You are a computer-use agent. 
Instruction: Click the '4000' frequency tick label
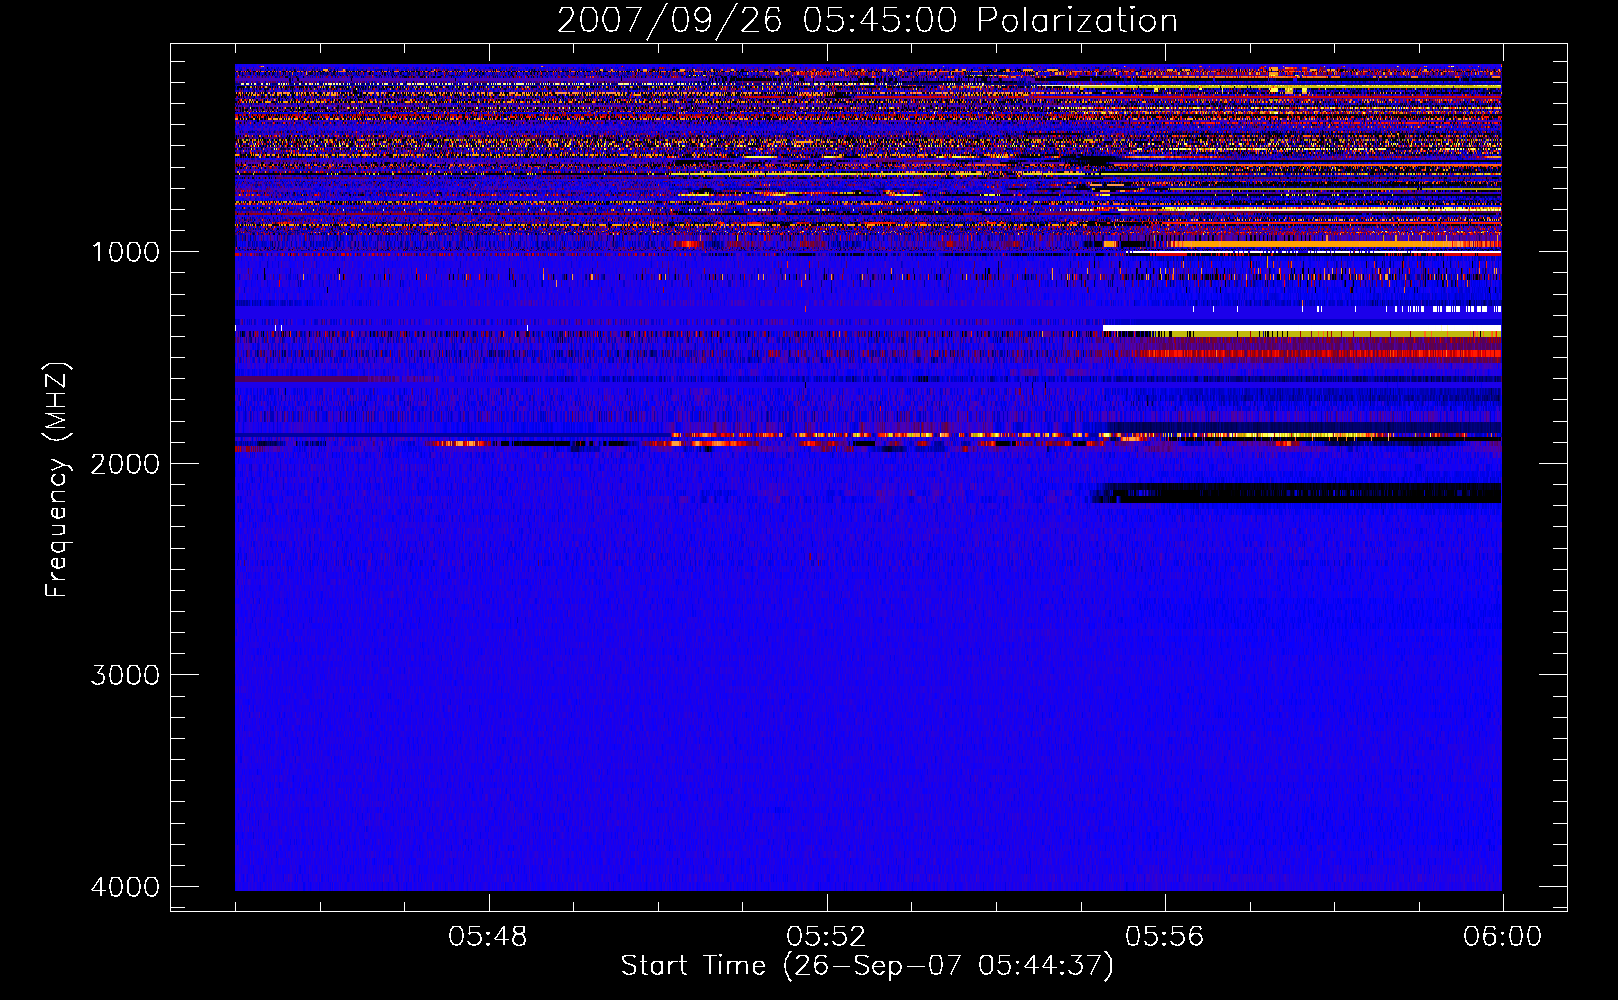click(x=125, y=887)
